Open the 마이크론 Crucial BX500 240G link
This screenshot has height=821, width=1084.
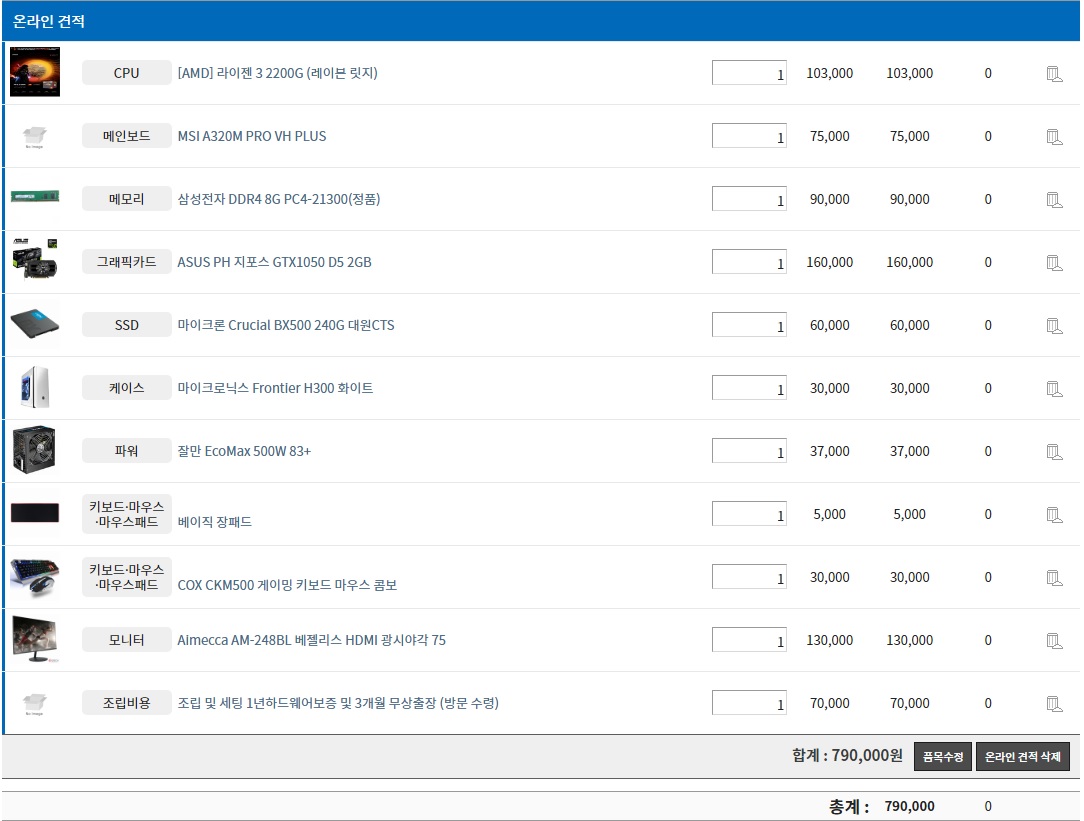[285, 325]
